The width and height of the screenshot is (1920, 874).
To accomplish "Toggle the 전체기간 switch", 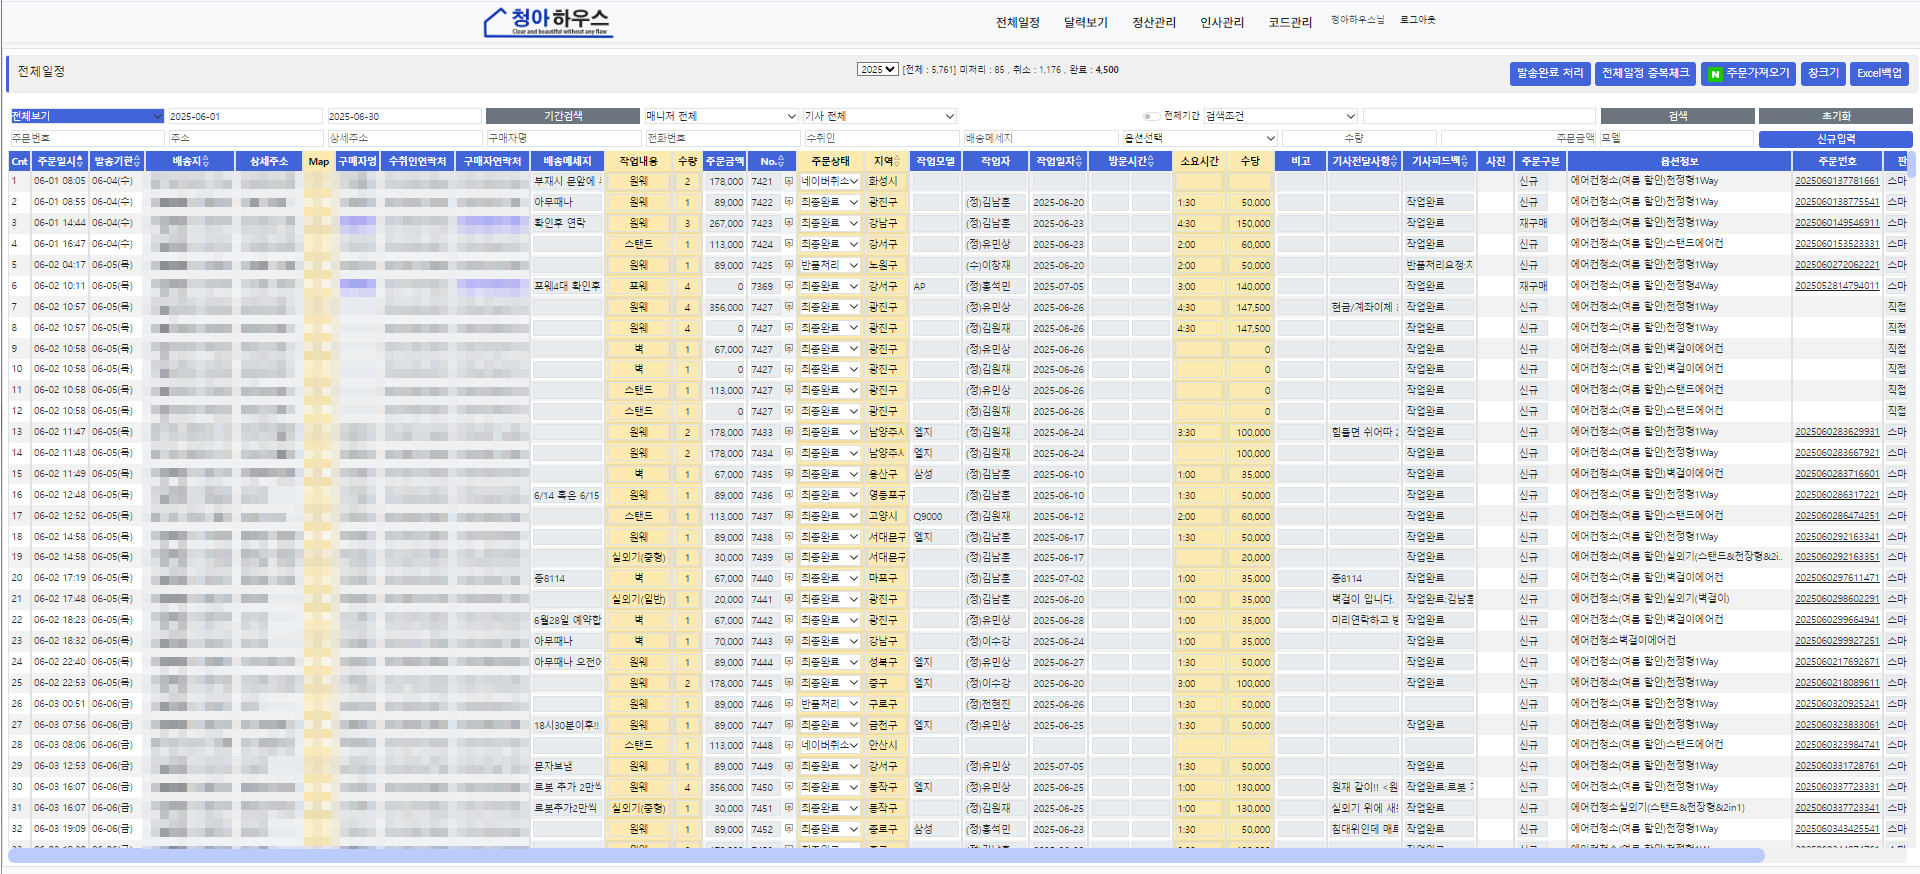I will (x=1152, y=116).
